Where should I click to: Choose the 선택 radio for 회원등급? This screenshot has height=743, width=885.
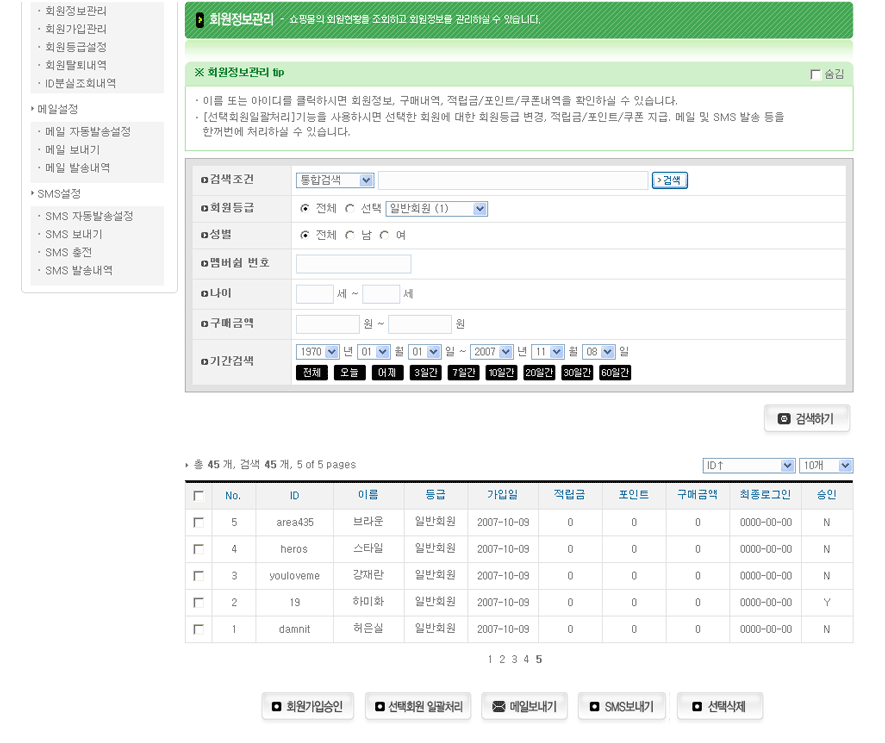coord(350,208)
